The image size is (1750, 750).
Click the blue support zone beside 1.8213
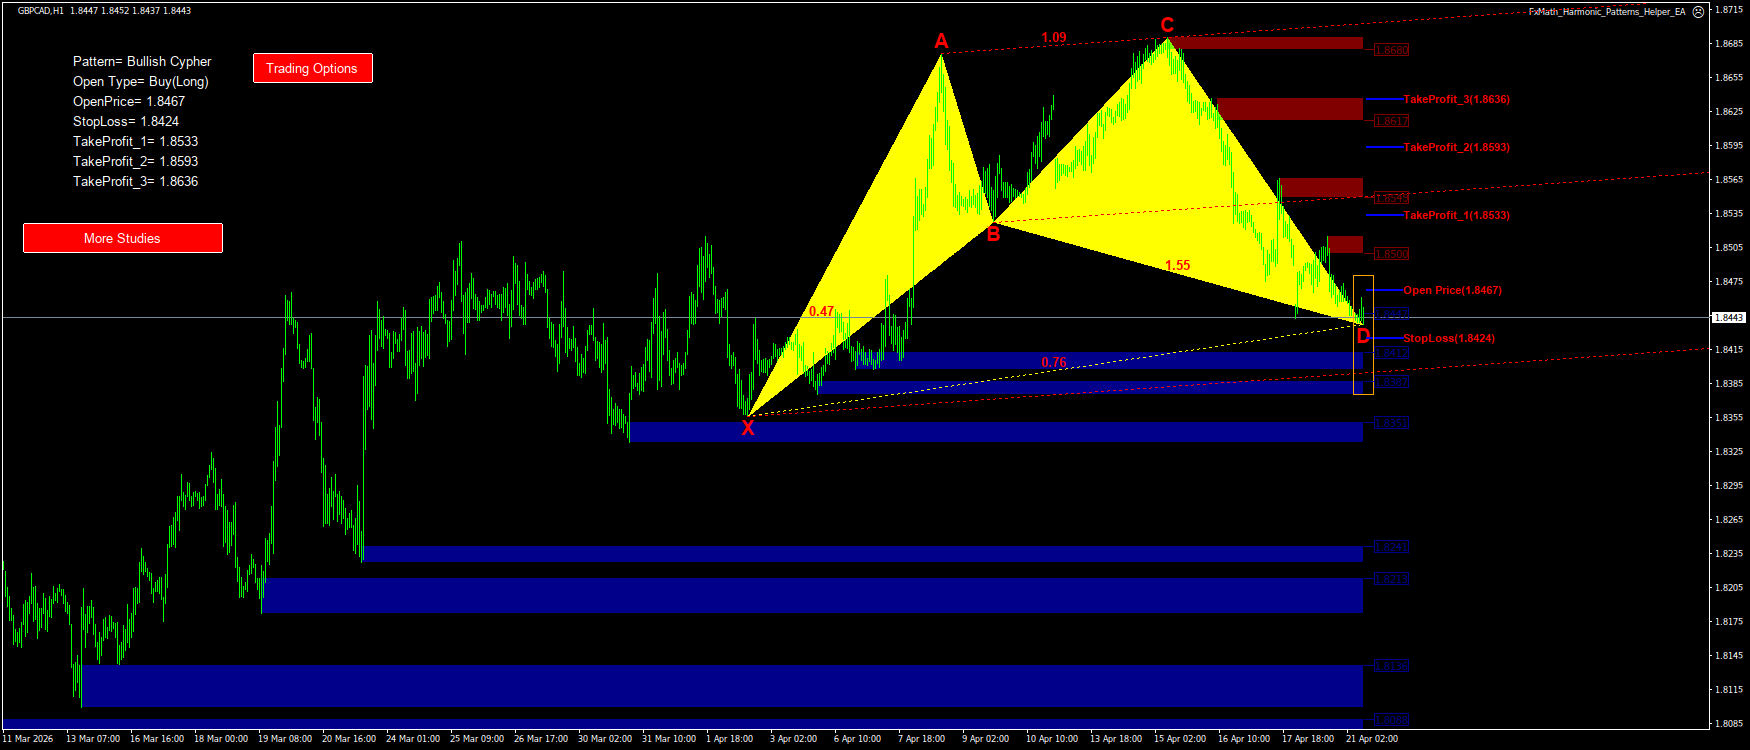tap(812, 595)
